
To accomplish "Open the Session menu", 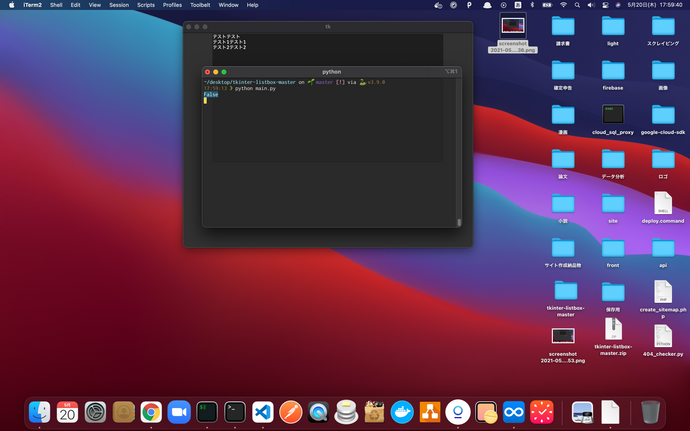I will 119,5.
